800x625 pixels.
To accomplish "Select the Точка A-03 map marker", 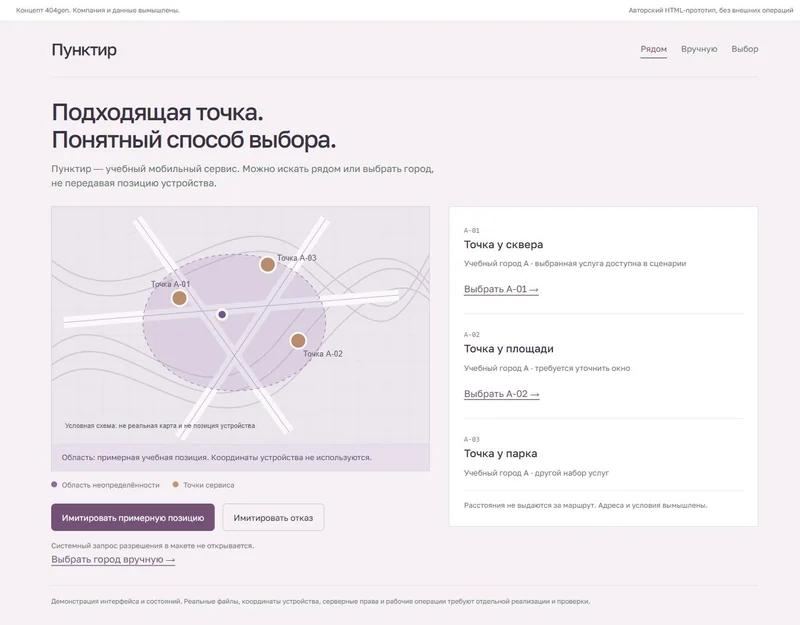I will point(267,265).
